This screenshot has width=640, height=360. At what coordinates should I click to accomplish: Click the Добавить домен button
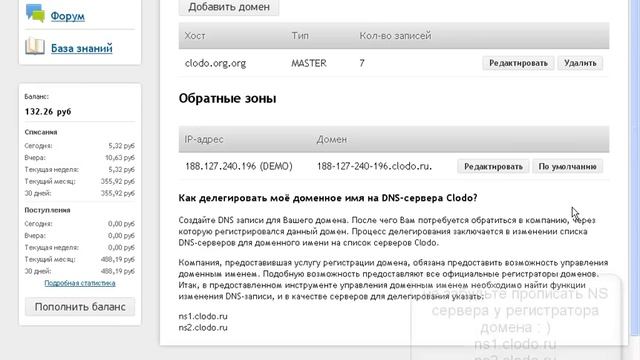click(x=229, y=7)
